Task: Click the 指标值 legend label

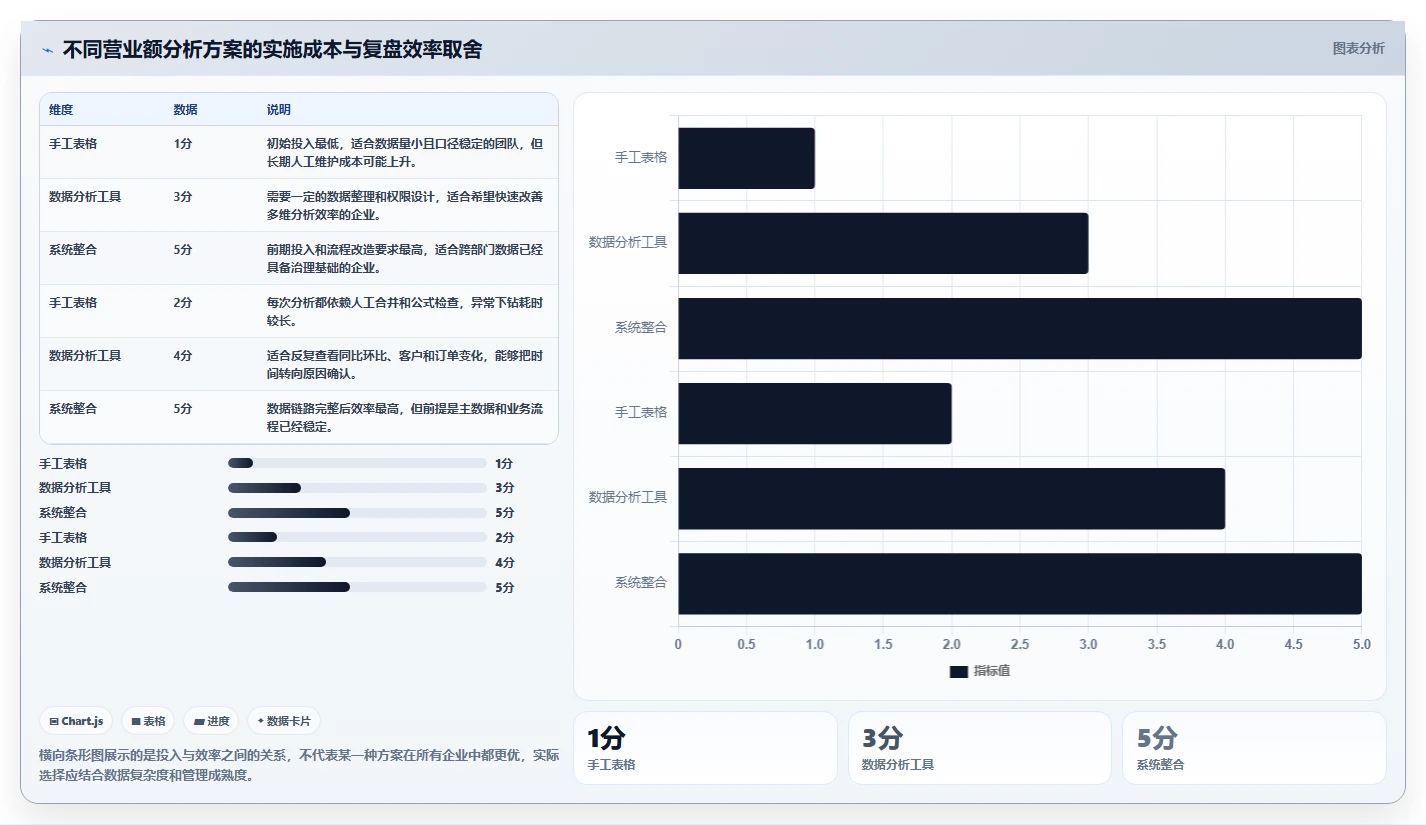Action: (x=992, y=671)
